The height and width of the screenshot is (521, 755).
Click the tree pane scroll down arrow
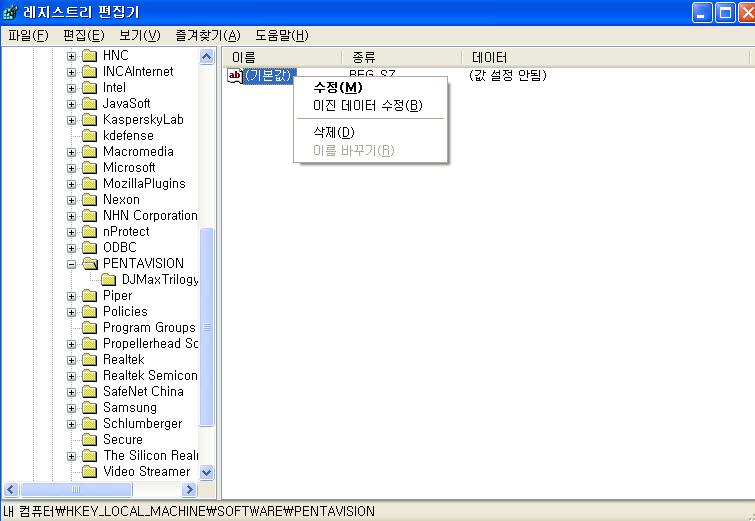(x=207, y=472)
